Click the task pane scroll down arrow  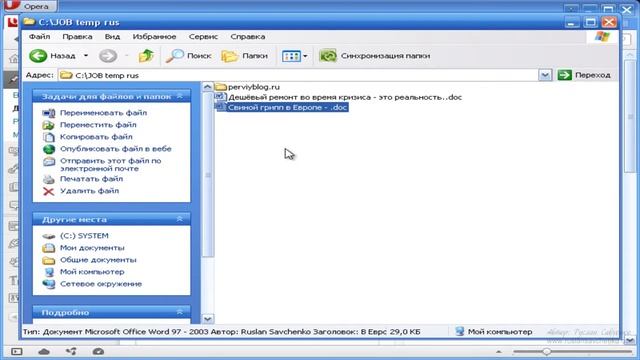207,319
